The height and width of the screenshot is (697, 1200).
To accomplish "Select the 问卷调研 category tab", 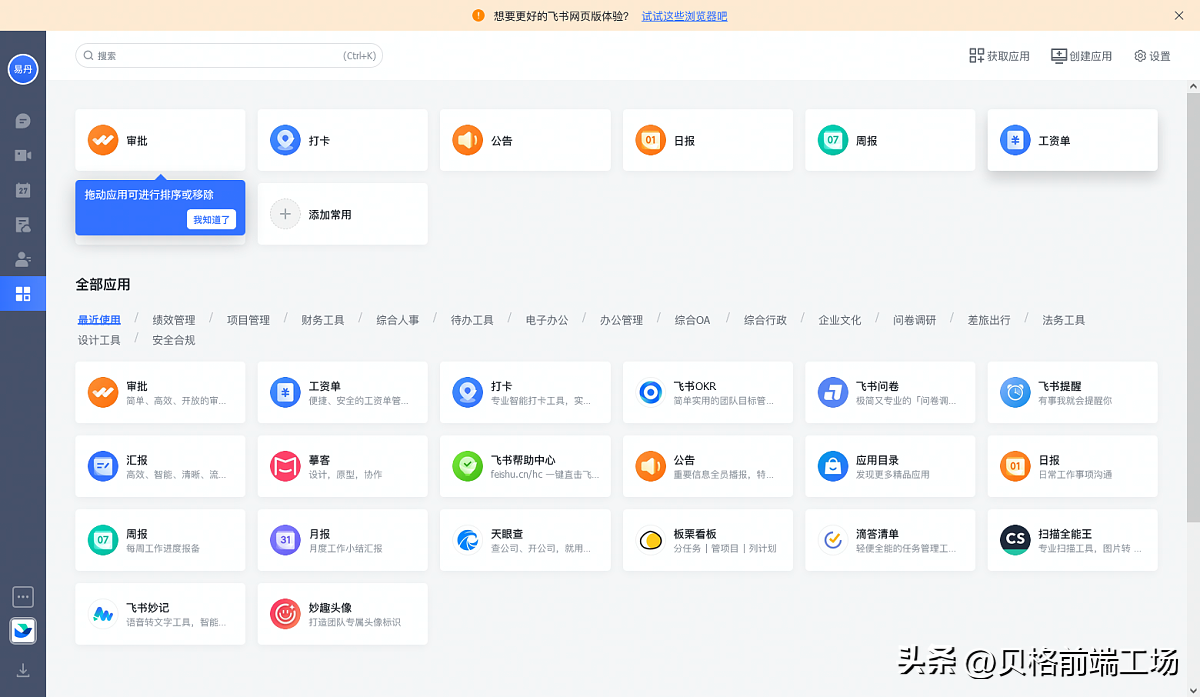I will tap(915, 320).
